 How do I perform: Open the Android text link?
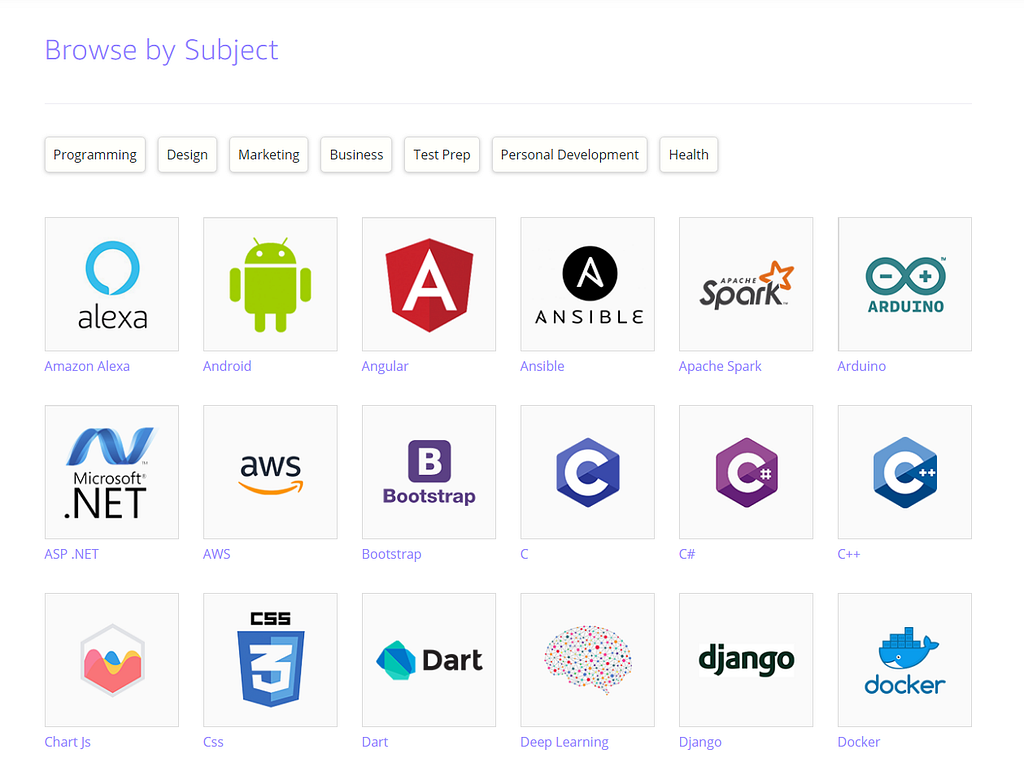(x=227, y=366)
